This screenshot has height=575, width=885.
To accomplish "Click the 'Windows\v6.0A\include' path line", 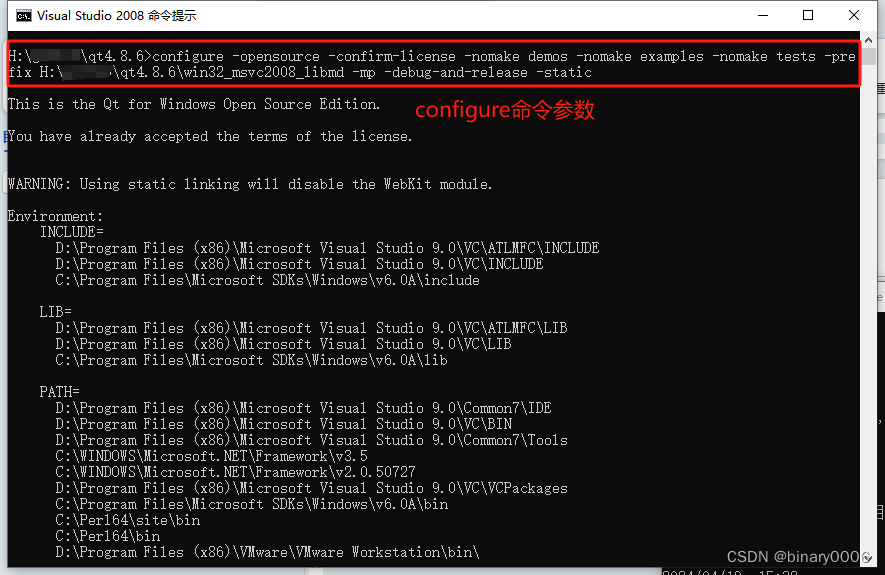I will click(x=268, y=280).
